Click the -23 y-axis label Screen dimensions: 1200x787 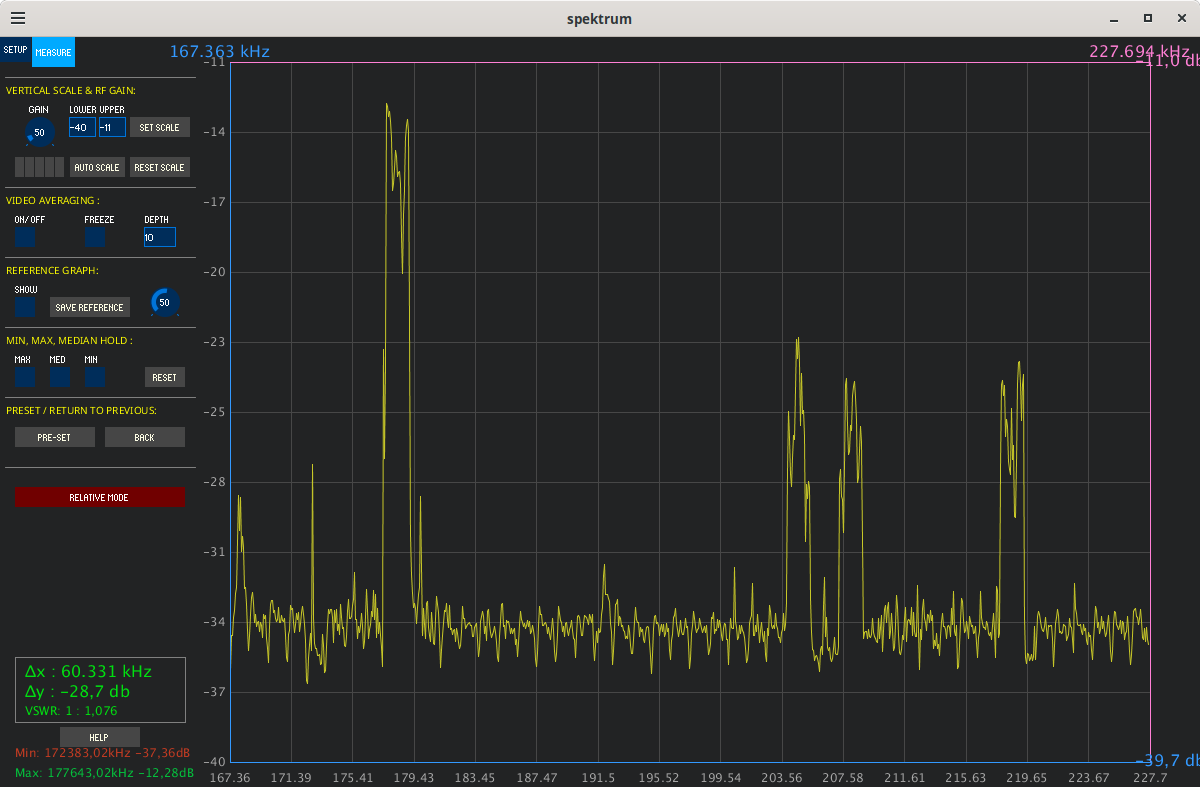point(215,342)
